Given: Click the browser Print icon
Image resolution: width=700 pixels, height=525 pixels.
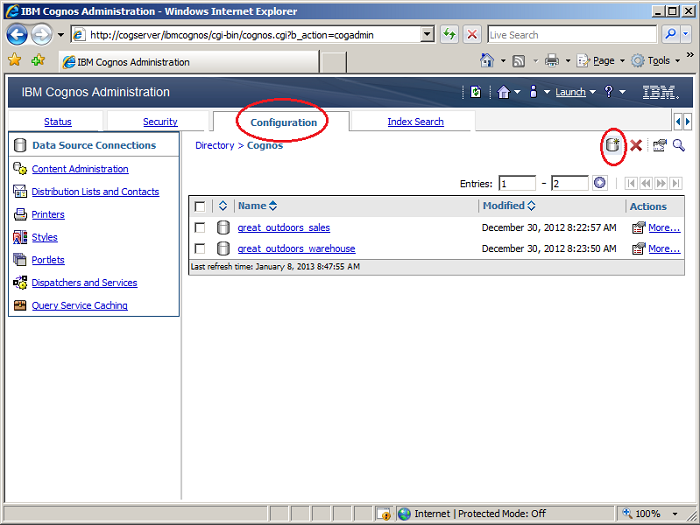Looking at the screenshot, I should (x=552, y=60).
